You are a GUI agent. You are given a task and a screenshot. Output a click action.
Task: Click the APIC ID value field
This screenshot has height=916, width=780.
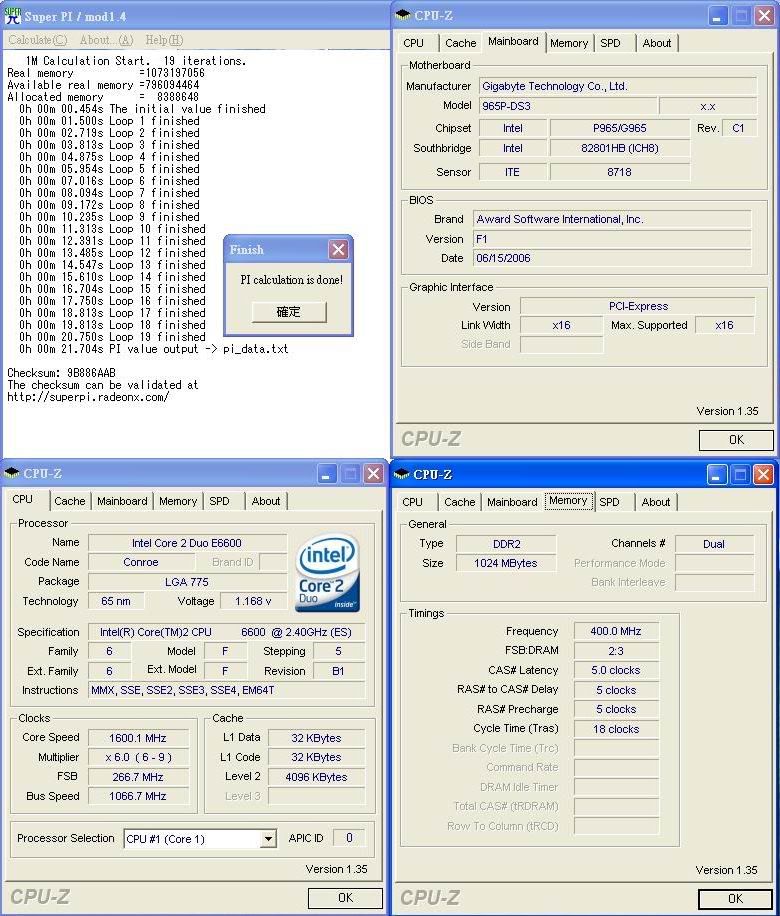tap(349, 838)
